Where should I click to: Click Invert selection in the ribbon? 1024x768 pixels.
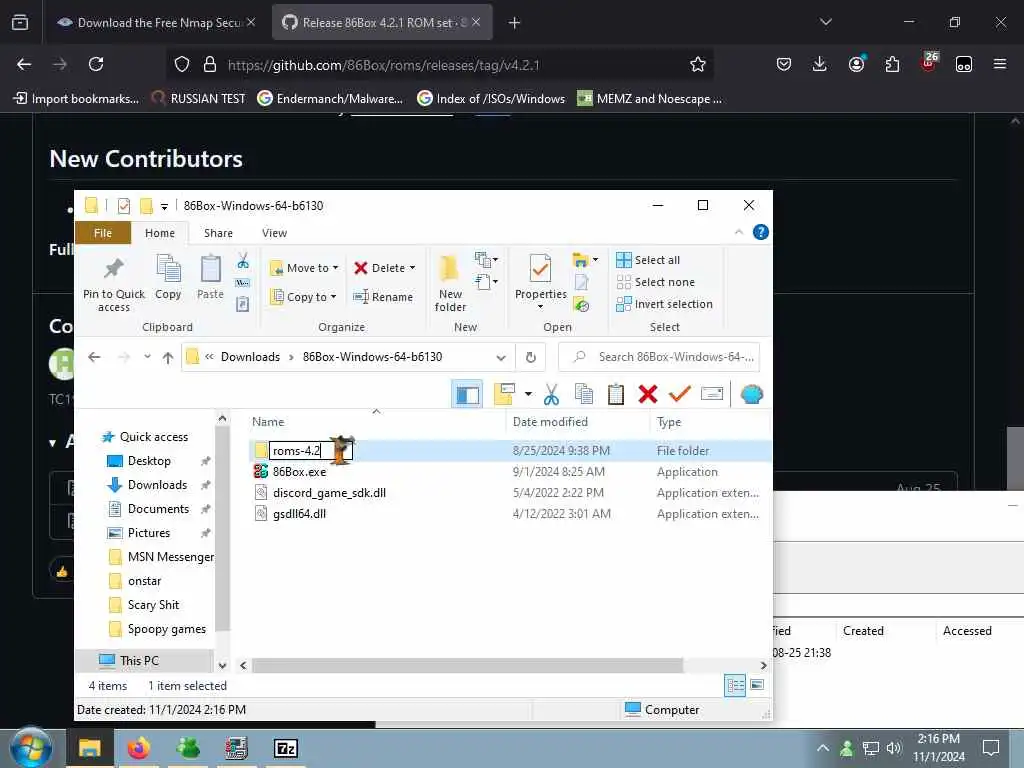(664, 304)
